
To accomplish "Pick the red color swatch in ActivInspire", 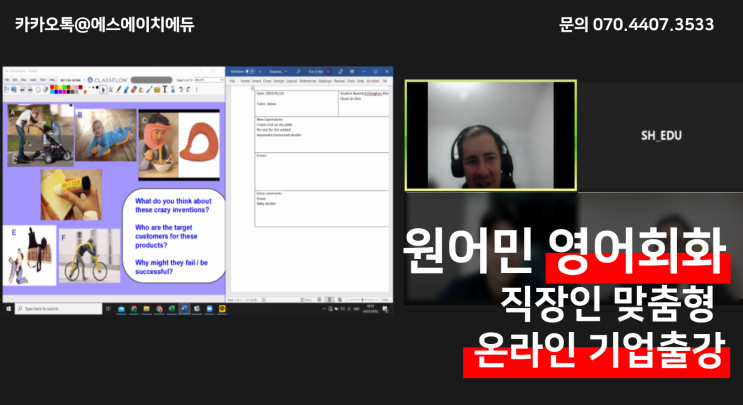I will pos(52,87).
